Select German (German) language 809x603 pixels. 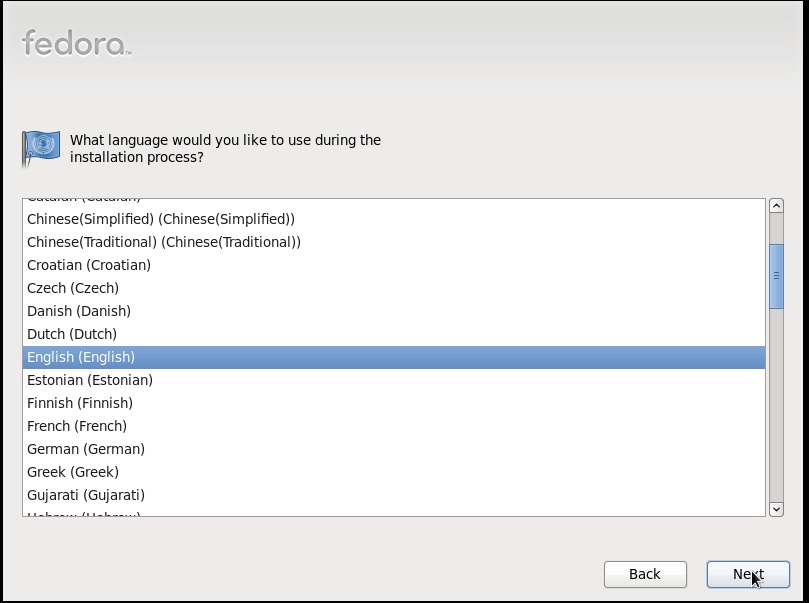pyautogui.click(x=394, y=449)
